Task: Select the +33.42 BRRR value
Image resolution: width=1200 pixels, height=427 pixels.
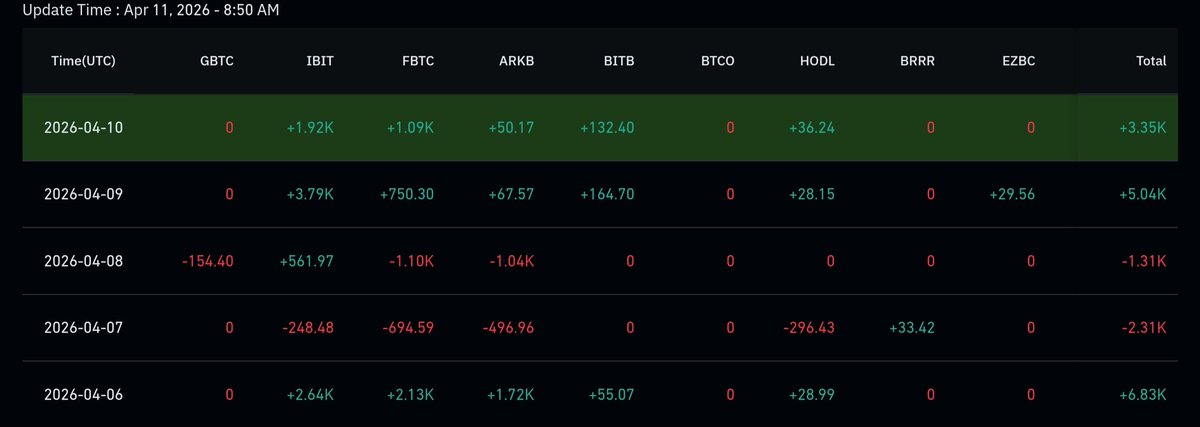Action: 911,328
